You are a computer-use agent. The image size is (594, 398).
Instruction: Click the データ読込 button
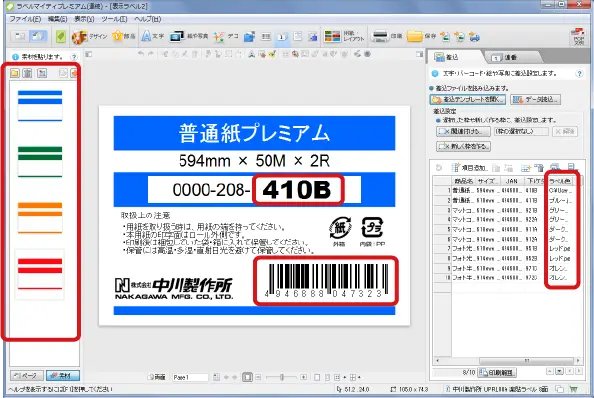tap(535, 100)
